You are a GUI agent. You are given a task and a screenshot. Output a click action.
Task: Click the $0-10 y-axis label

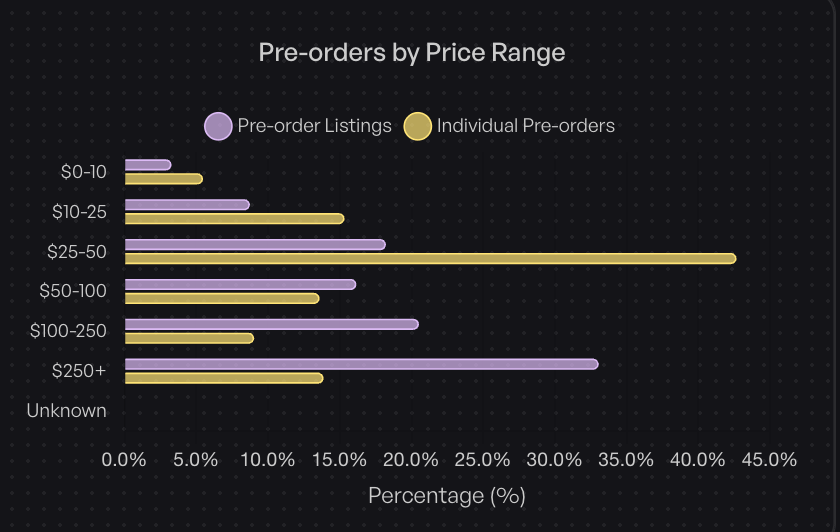click(x=83, y=172)
